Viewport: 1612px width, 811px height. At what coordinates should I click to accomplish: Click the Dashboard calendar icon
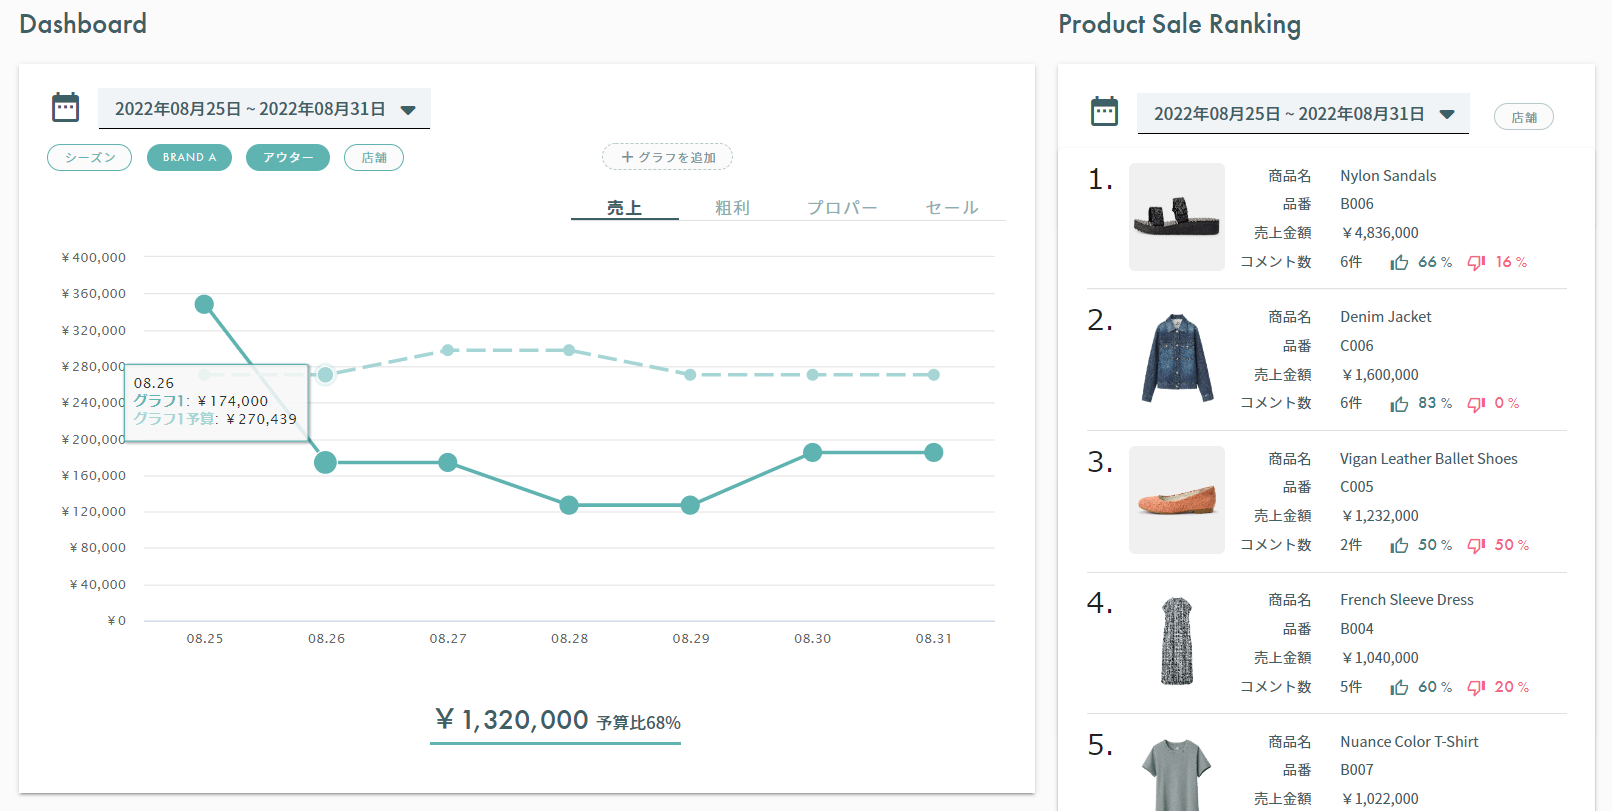click(66, 107)
